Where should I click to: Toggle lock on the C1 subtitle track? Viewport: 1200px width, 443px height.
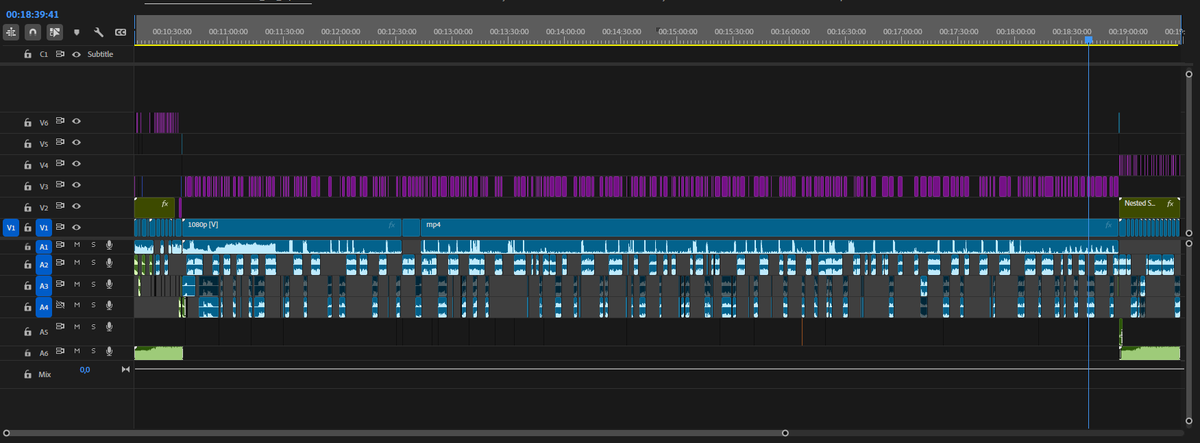pyautogui.click(x=28, y=54)
